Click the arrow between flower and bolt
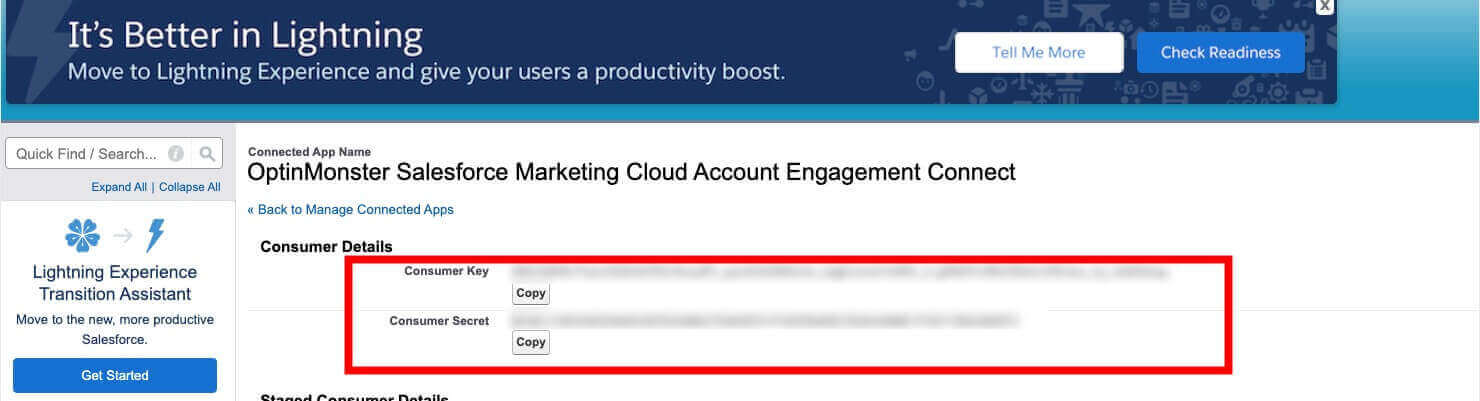This screenshot has width=1480, height=401. [122, 236]
